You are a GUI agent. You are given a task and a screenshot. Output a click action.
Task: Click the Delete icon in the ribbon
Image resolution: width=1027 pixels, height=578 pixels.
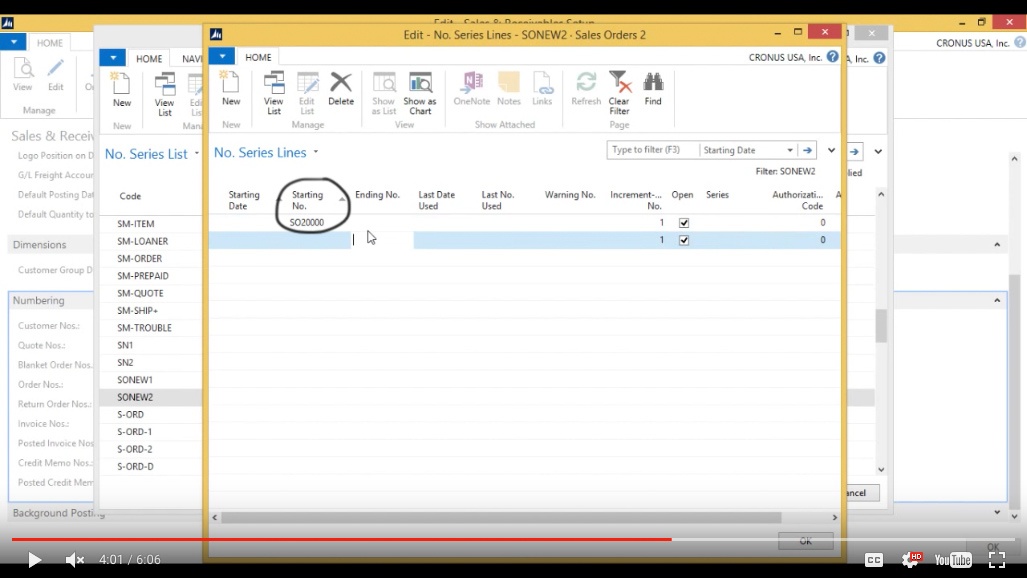[341, 88]
